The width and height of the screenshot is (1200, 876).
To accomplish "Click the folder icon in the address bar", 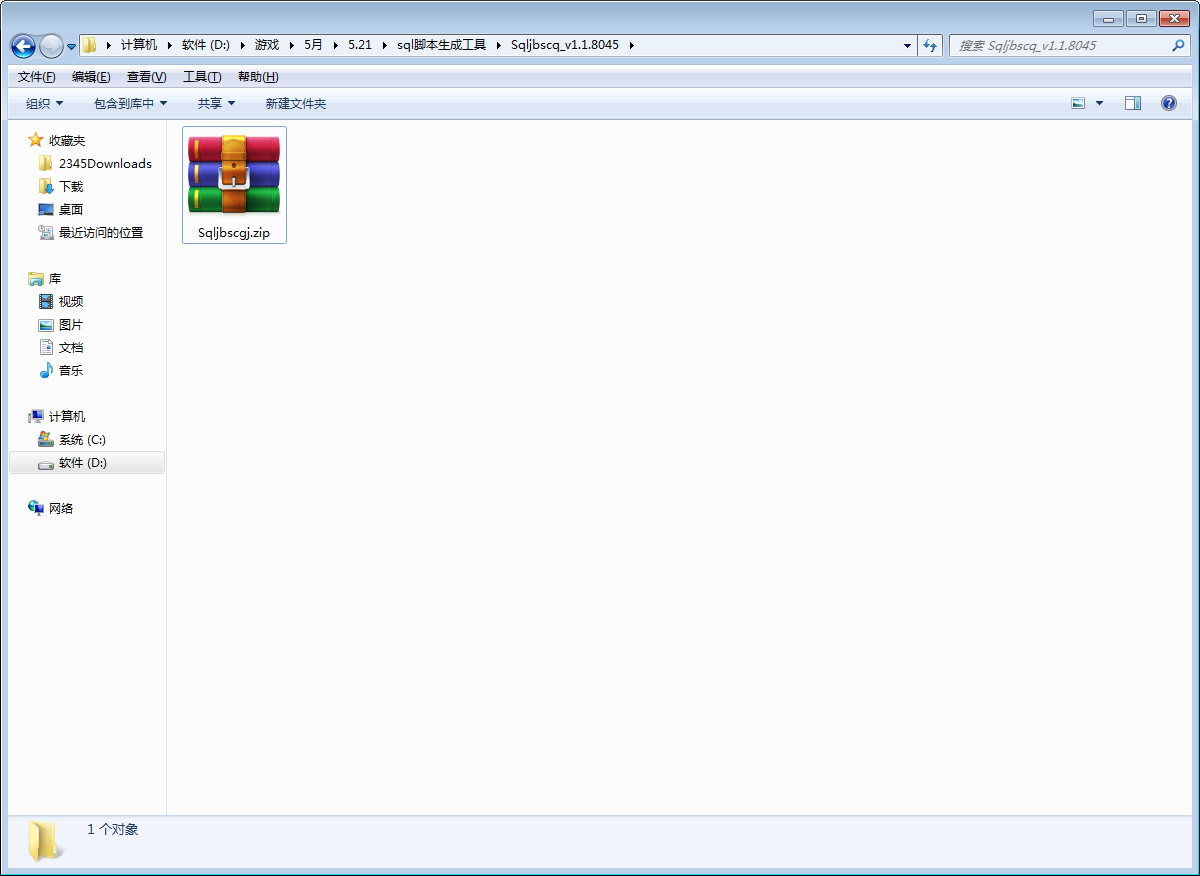I will pos(90,45).
